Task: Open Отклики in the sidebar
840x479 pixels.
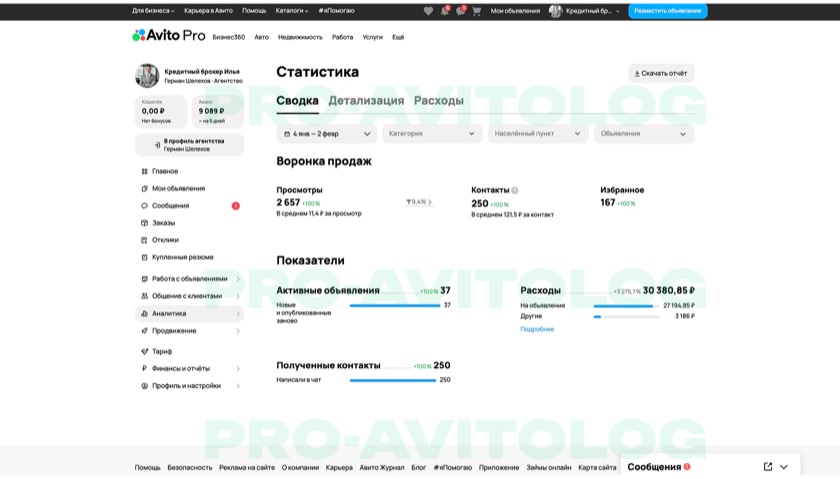Action: point(165,240)
